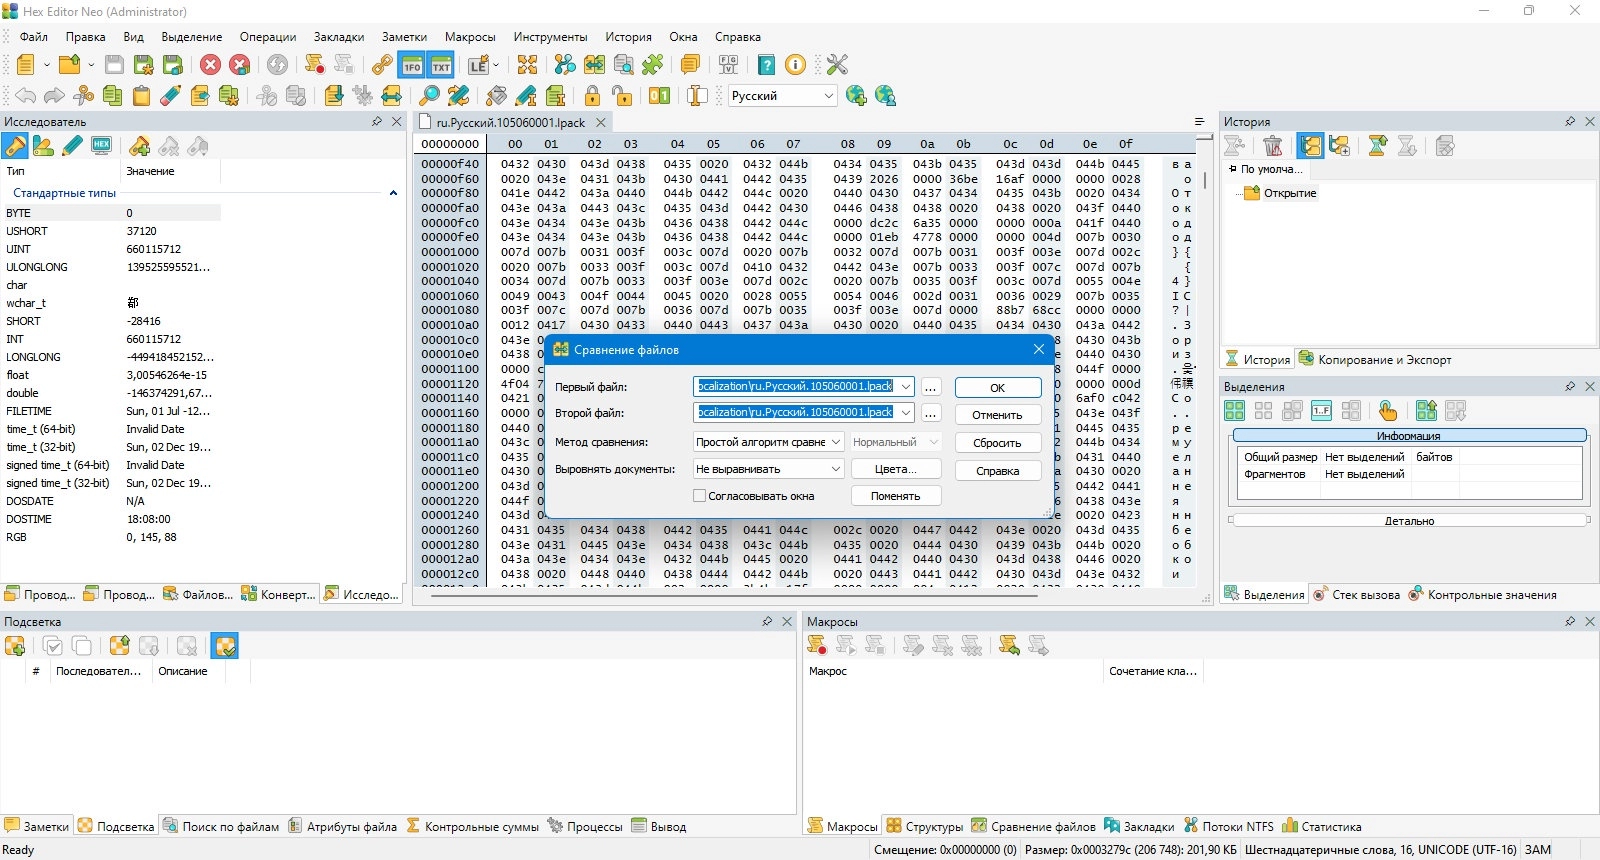Click the trash can icon in History panel
The width and height of the screenshot is (1600, 860).
click(1273, 147)
